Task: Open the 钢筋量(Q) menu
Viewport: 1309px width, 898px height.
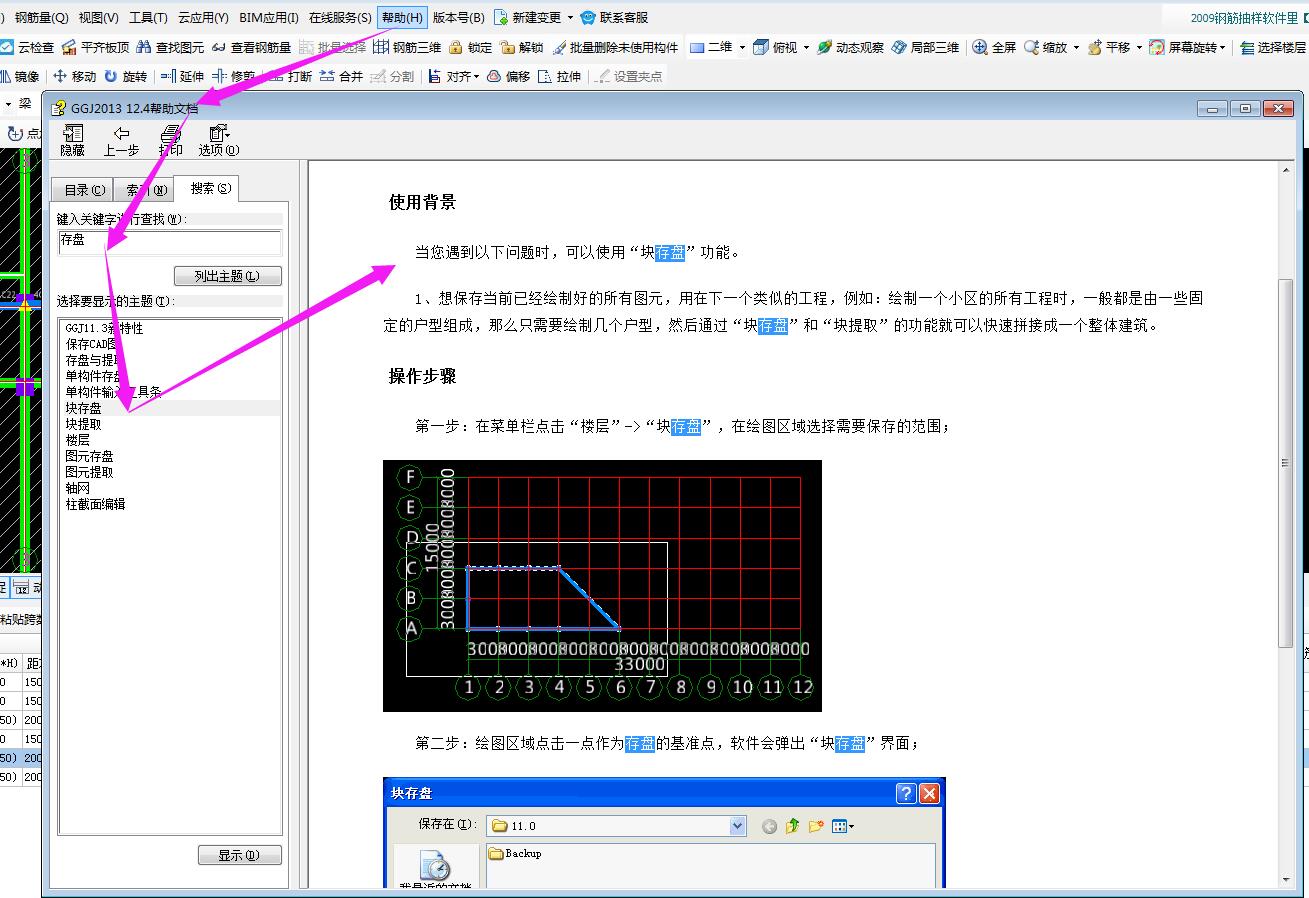Action: (x=42, y=18)
